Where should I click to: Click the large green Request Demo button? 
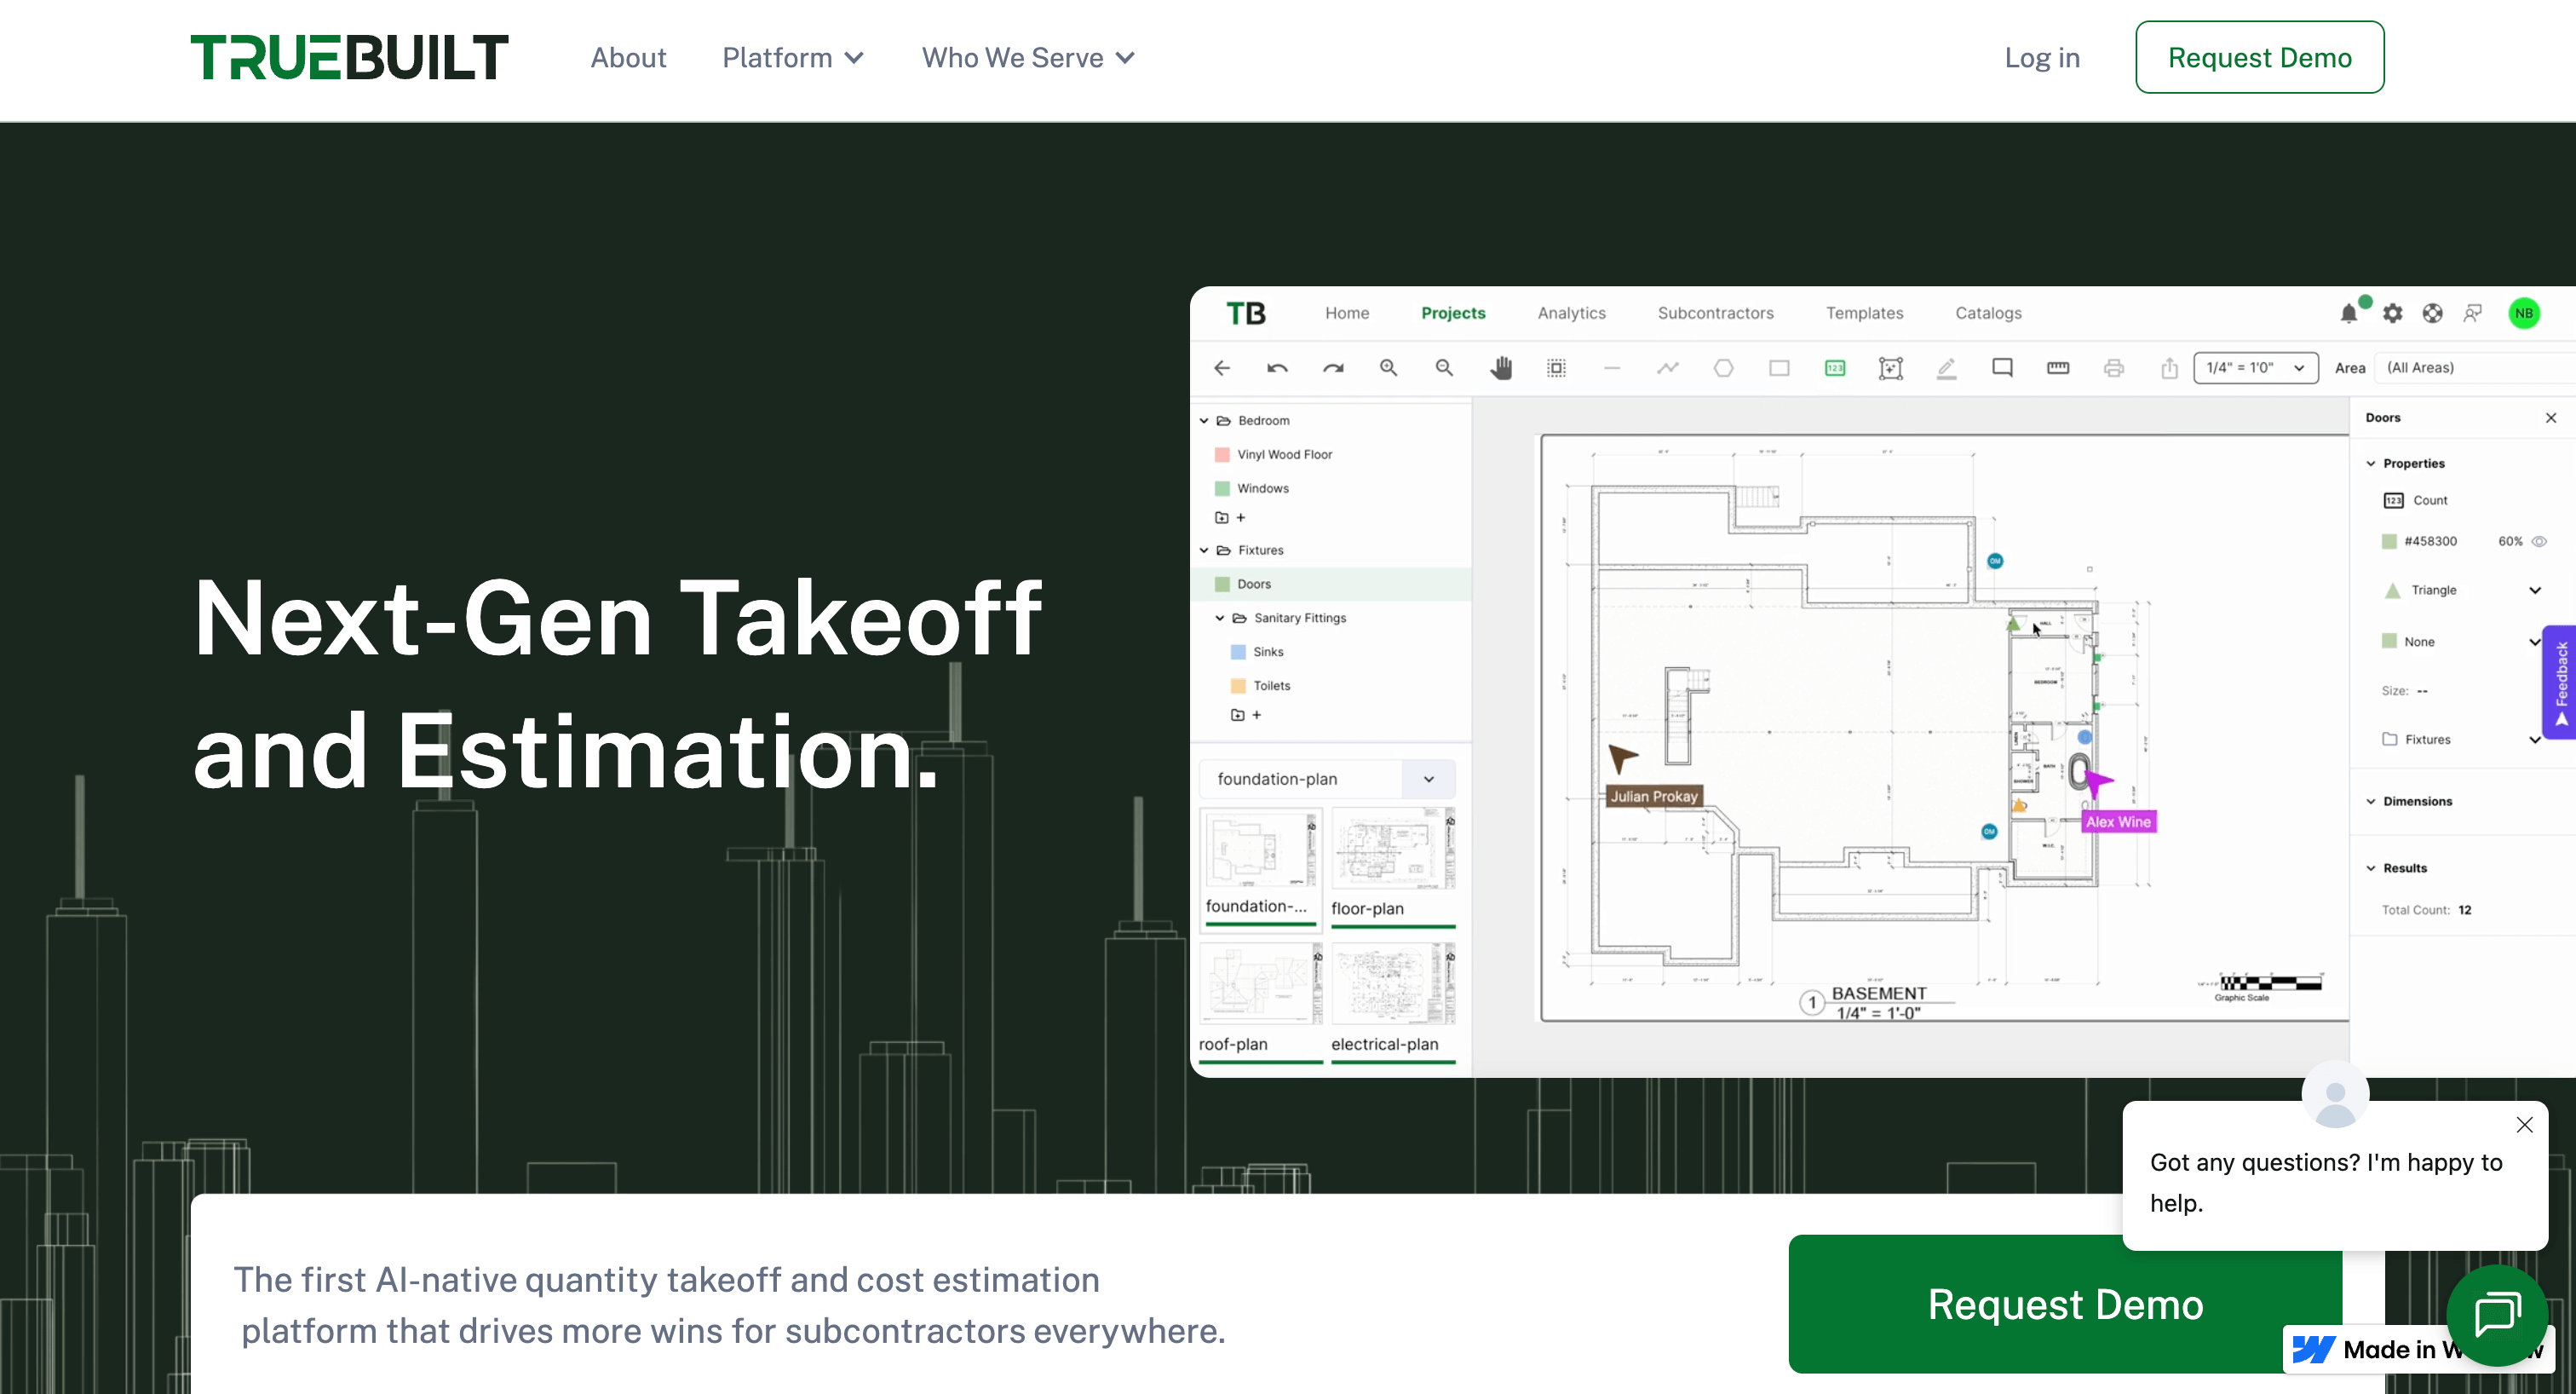2064,1304
